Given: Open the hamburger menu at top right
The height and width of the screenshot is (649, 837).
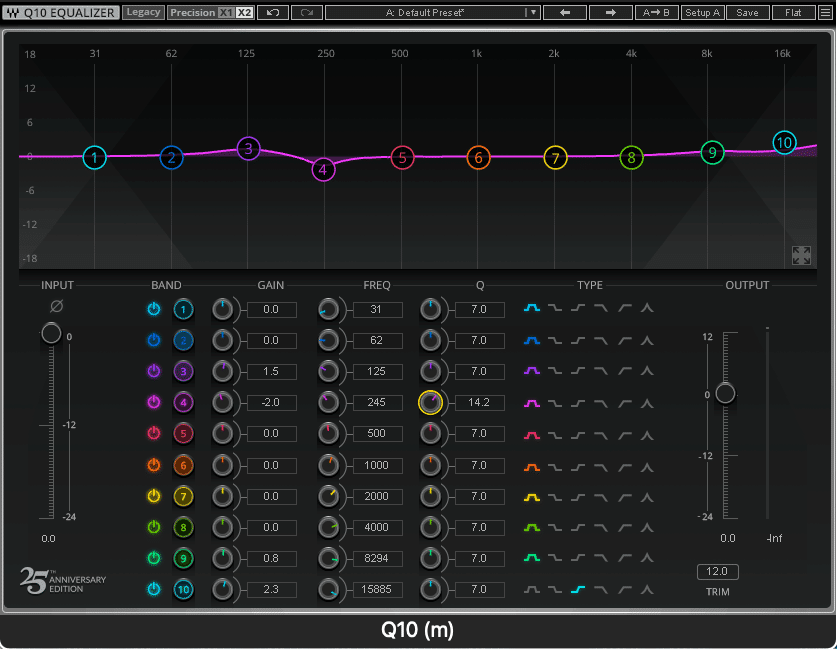Looking at the screenshot, I should (x=826, y=12).
